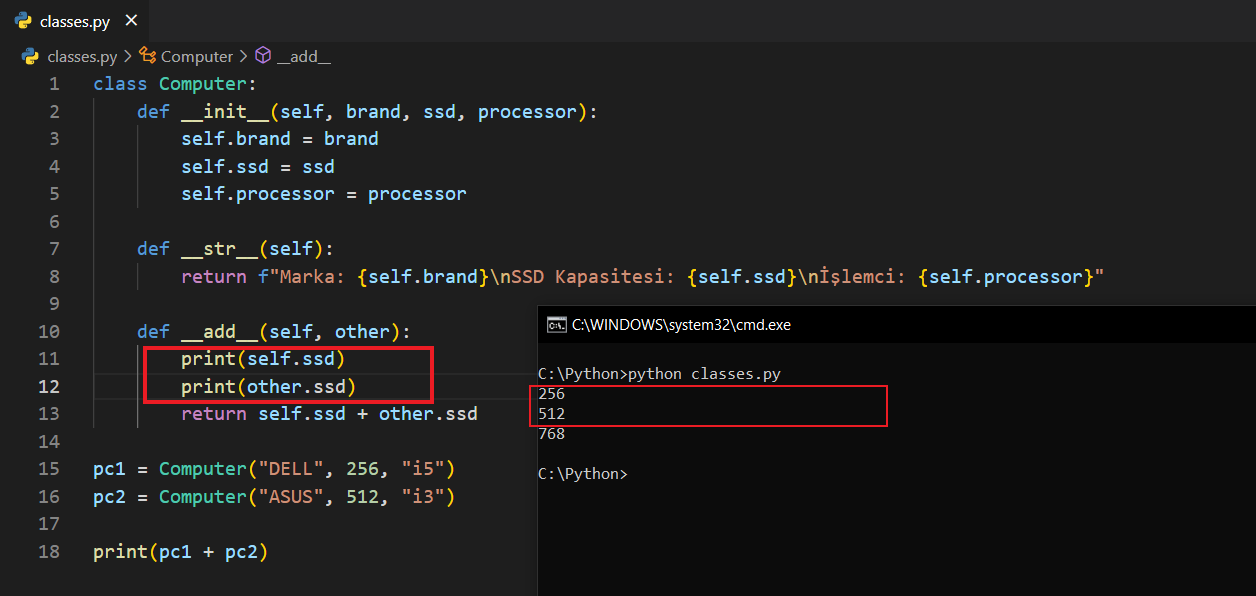Screen dimensions: 1256x596
Task: Expand the chevron after classes.py in breadcrumb
Action: point(127,57)
